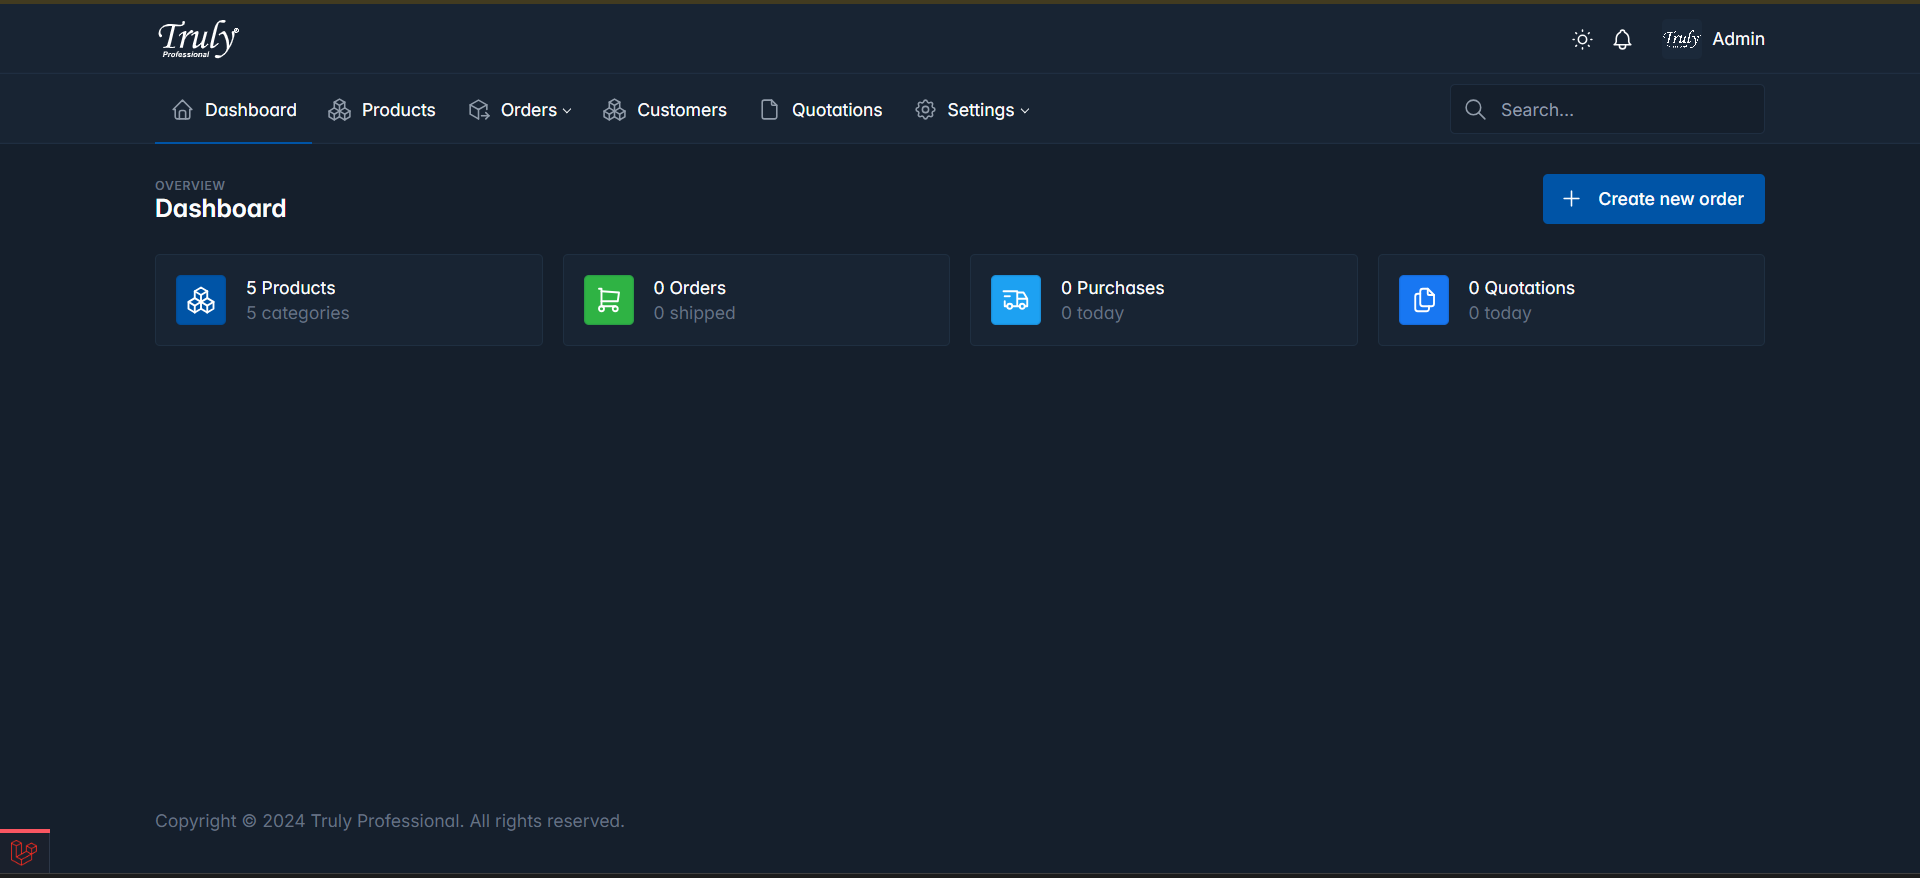Open the Quotations page
1920x878 pixels.
point(821,110)
